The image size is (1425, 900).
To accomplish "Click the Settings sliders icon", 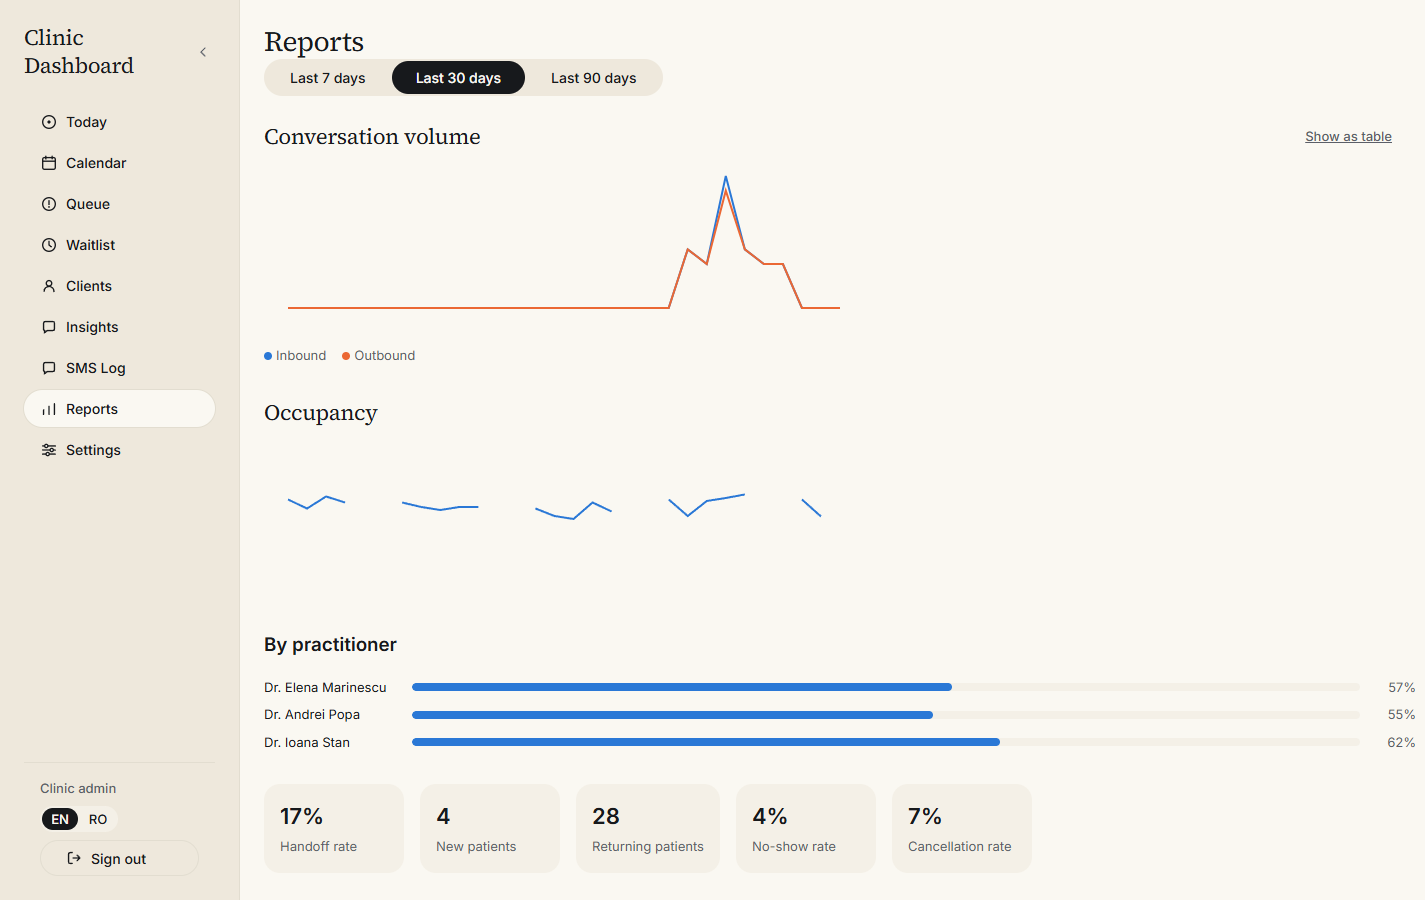I will pyautogui.click(x=49, y=450).
